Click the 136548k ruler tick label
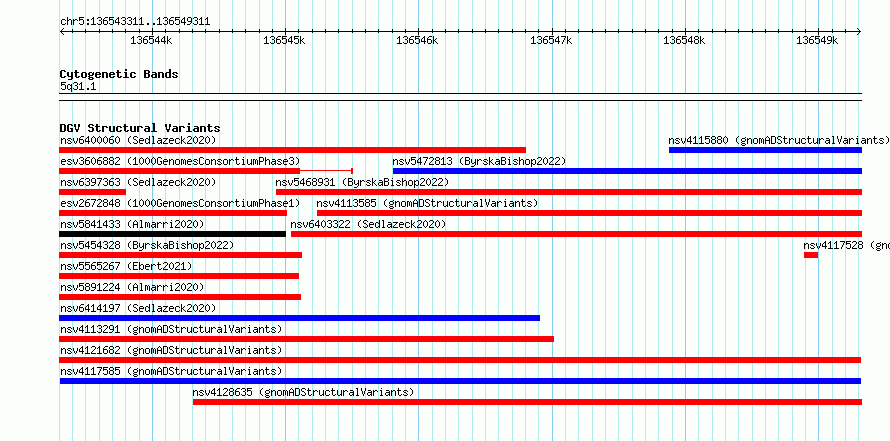Screen dimensions: 890x441 pyautogui.click(x=684, y=41)
